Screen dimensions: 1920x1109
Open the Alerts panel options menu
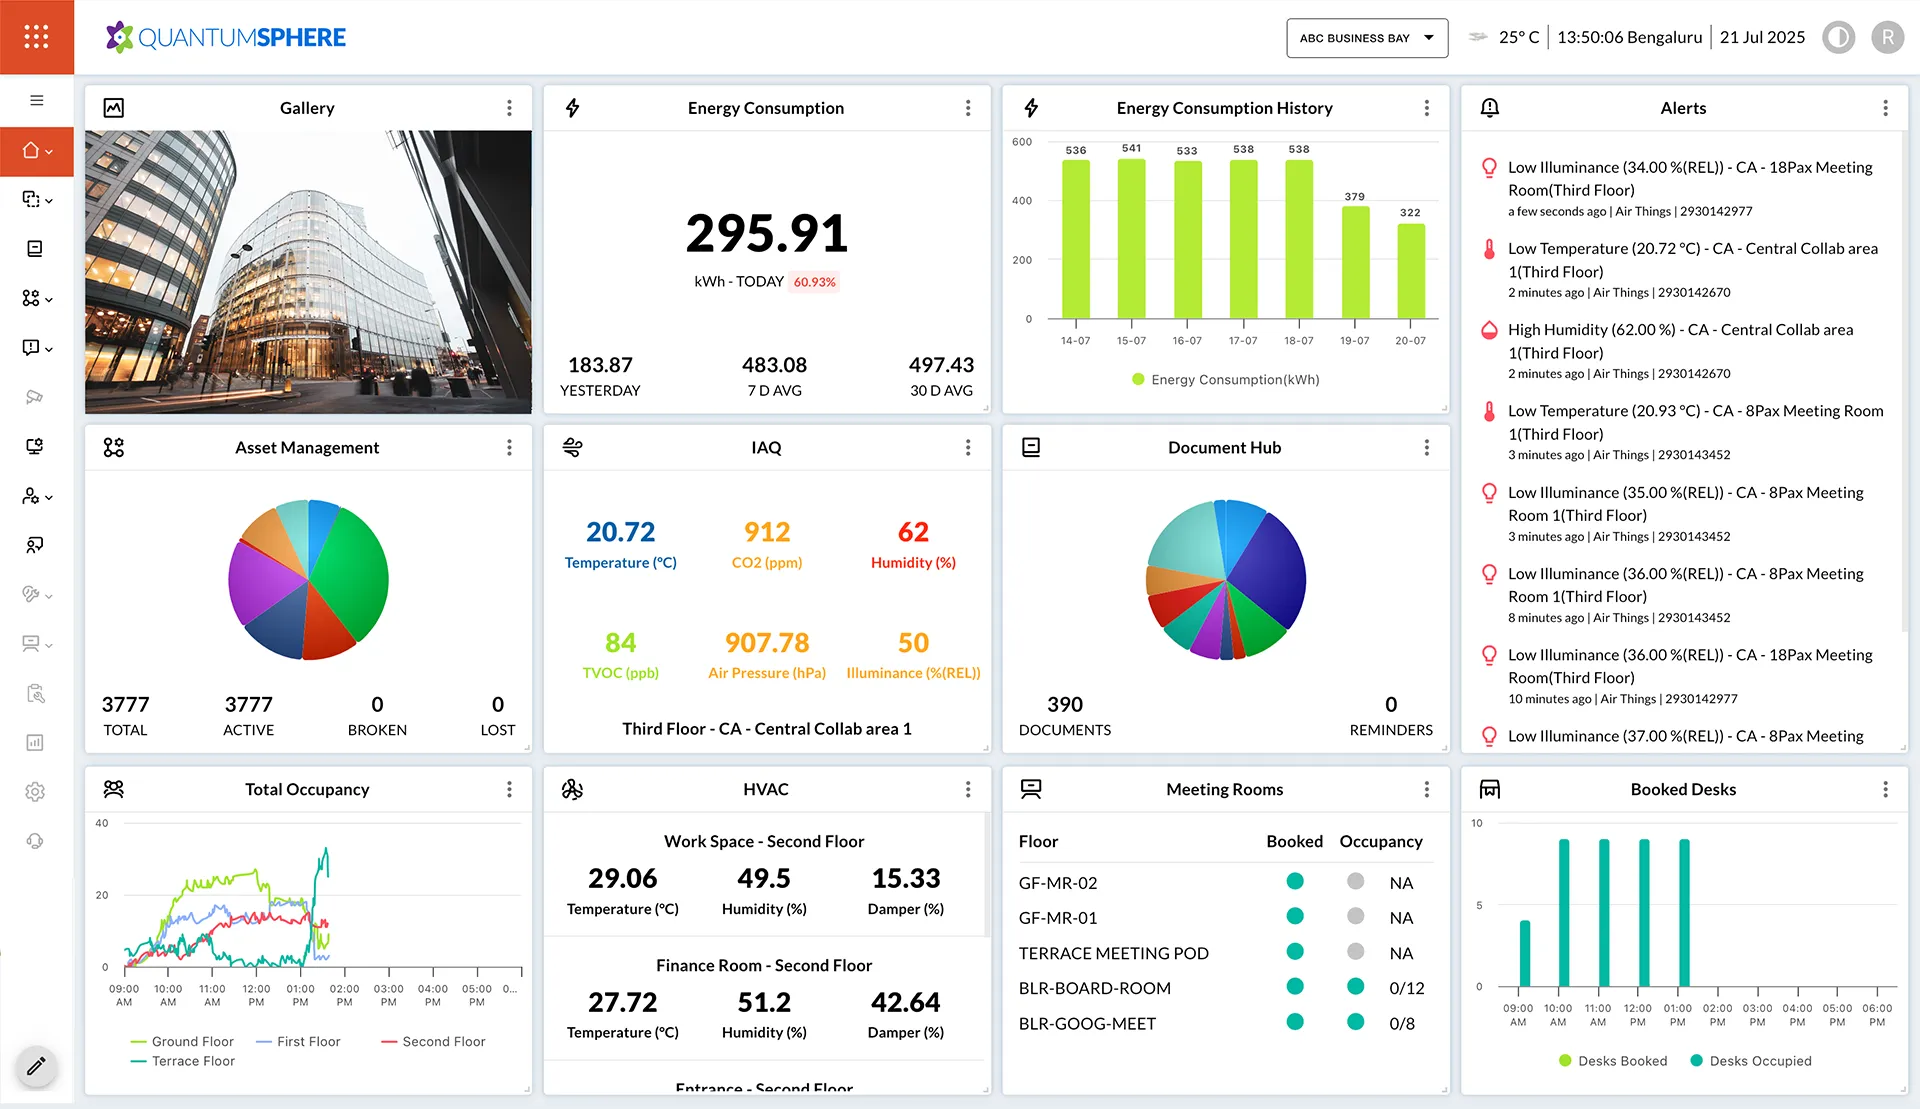click(x=1885, y=108)
